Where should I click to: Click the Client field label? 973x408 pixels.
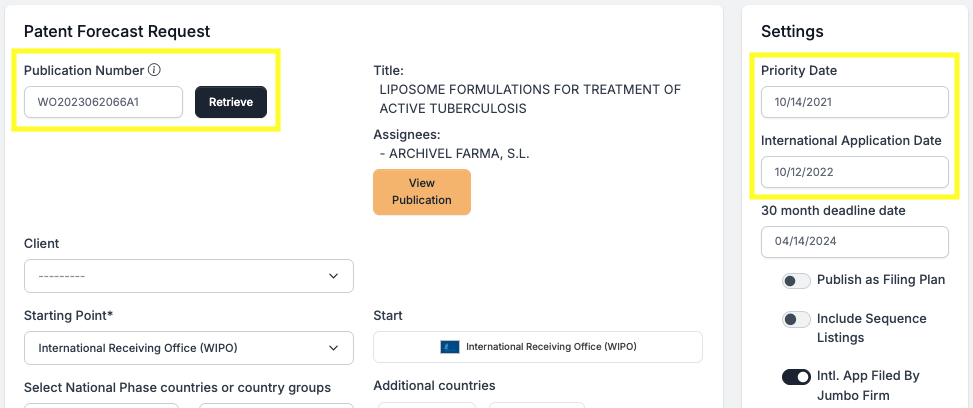[41, 243]
